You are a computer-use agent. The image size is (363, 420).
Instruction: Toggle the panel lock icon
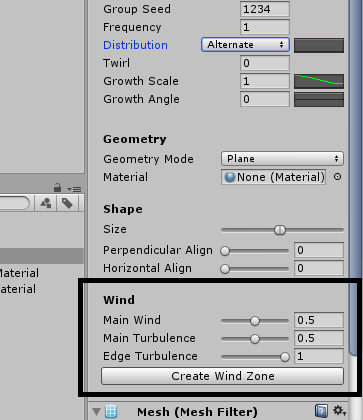point(57,188)
